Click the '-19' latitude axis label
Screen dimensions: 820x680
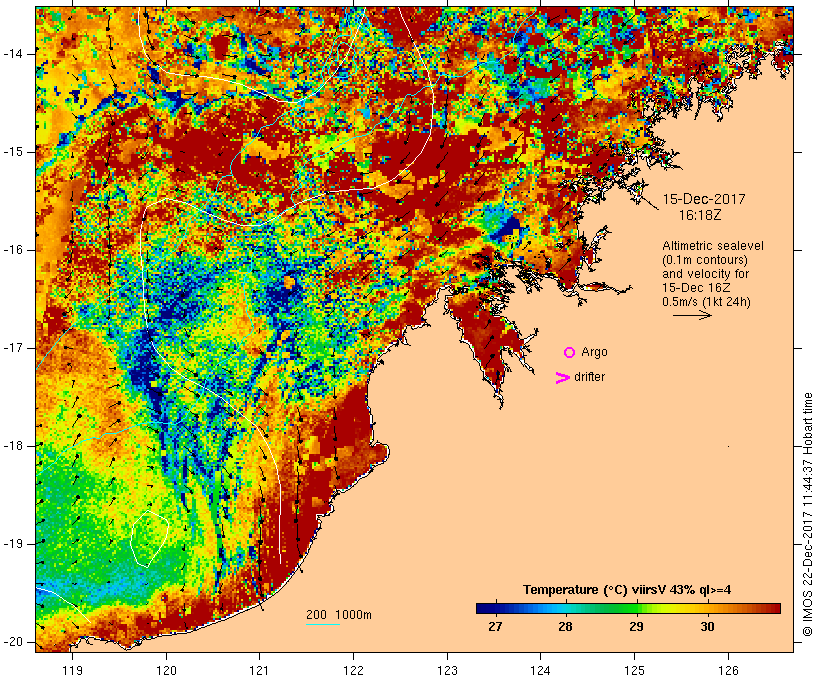(13, 544)
